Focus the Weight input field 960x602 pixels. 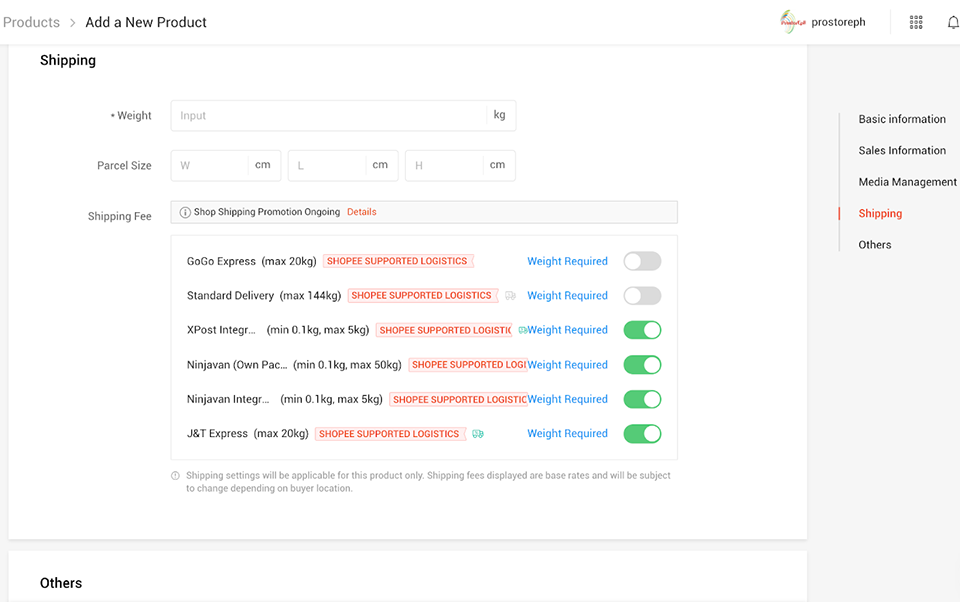coord(330,116)
